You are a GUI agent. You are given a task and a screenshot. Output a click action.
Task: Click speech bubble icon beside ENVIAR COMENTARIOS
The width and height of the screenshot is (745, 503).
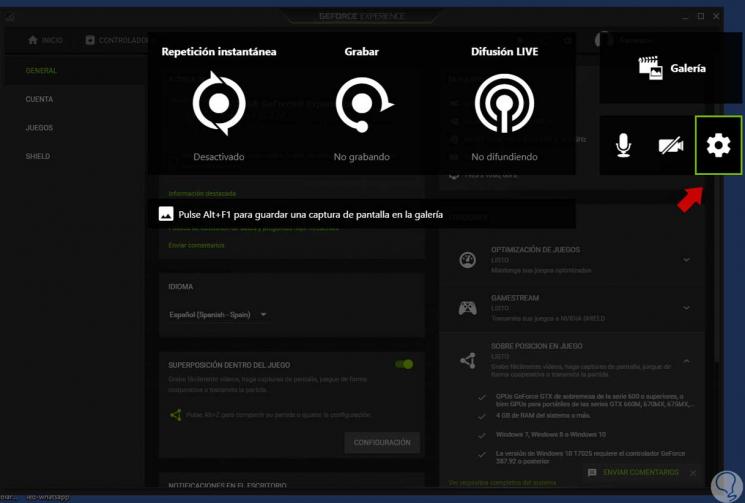click(592, 473)
